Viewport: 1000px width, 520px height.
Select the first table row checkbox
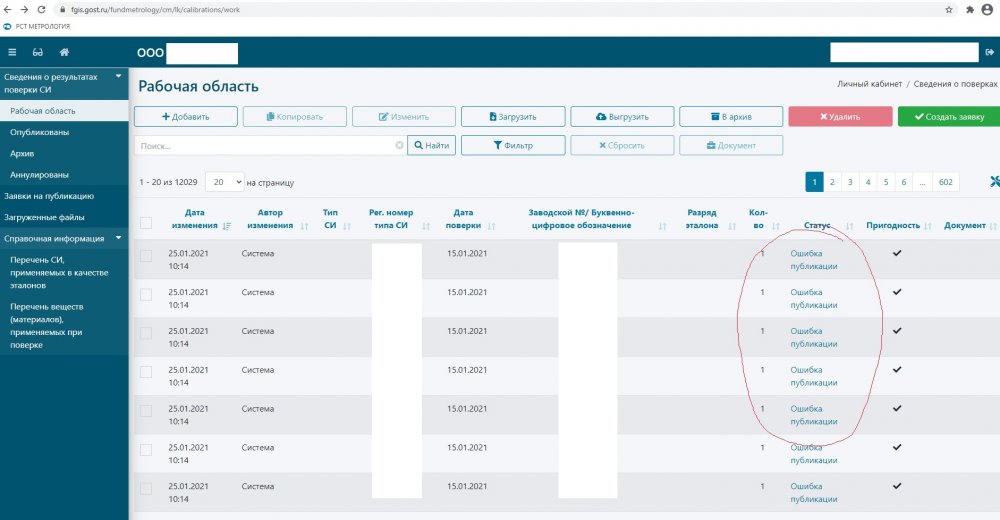tap(146, 256)
